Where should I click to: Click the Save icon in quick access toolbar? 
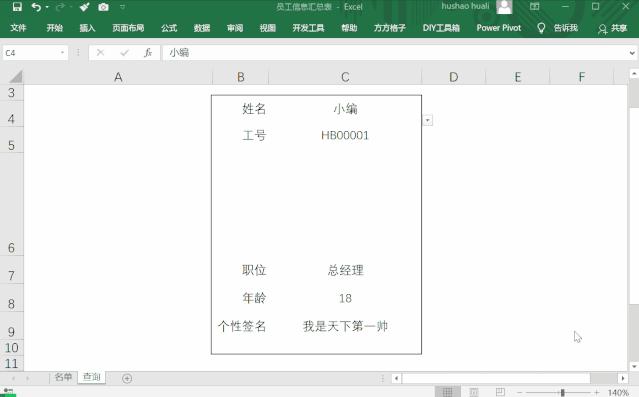coord(17,7)
